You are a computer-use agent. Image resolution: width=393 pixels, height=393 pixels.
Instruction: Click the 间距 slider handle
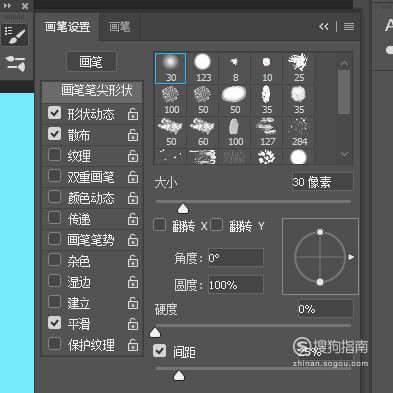[179, 376]
